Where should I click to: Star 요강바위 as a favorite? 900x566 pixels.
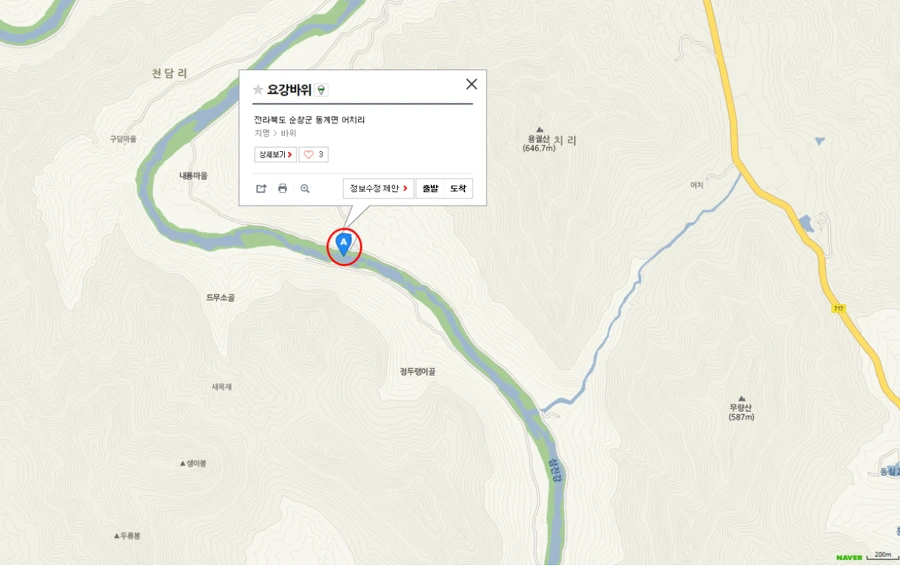(x=258, y=90)
